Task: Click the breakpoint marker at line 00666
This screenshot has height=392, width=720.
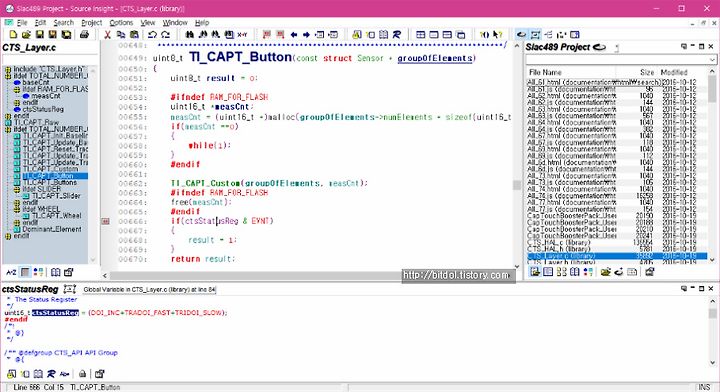Action: tap(106, 221)
